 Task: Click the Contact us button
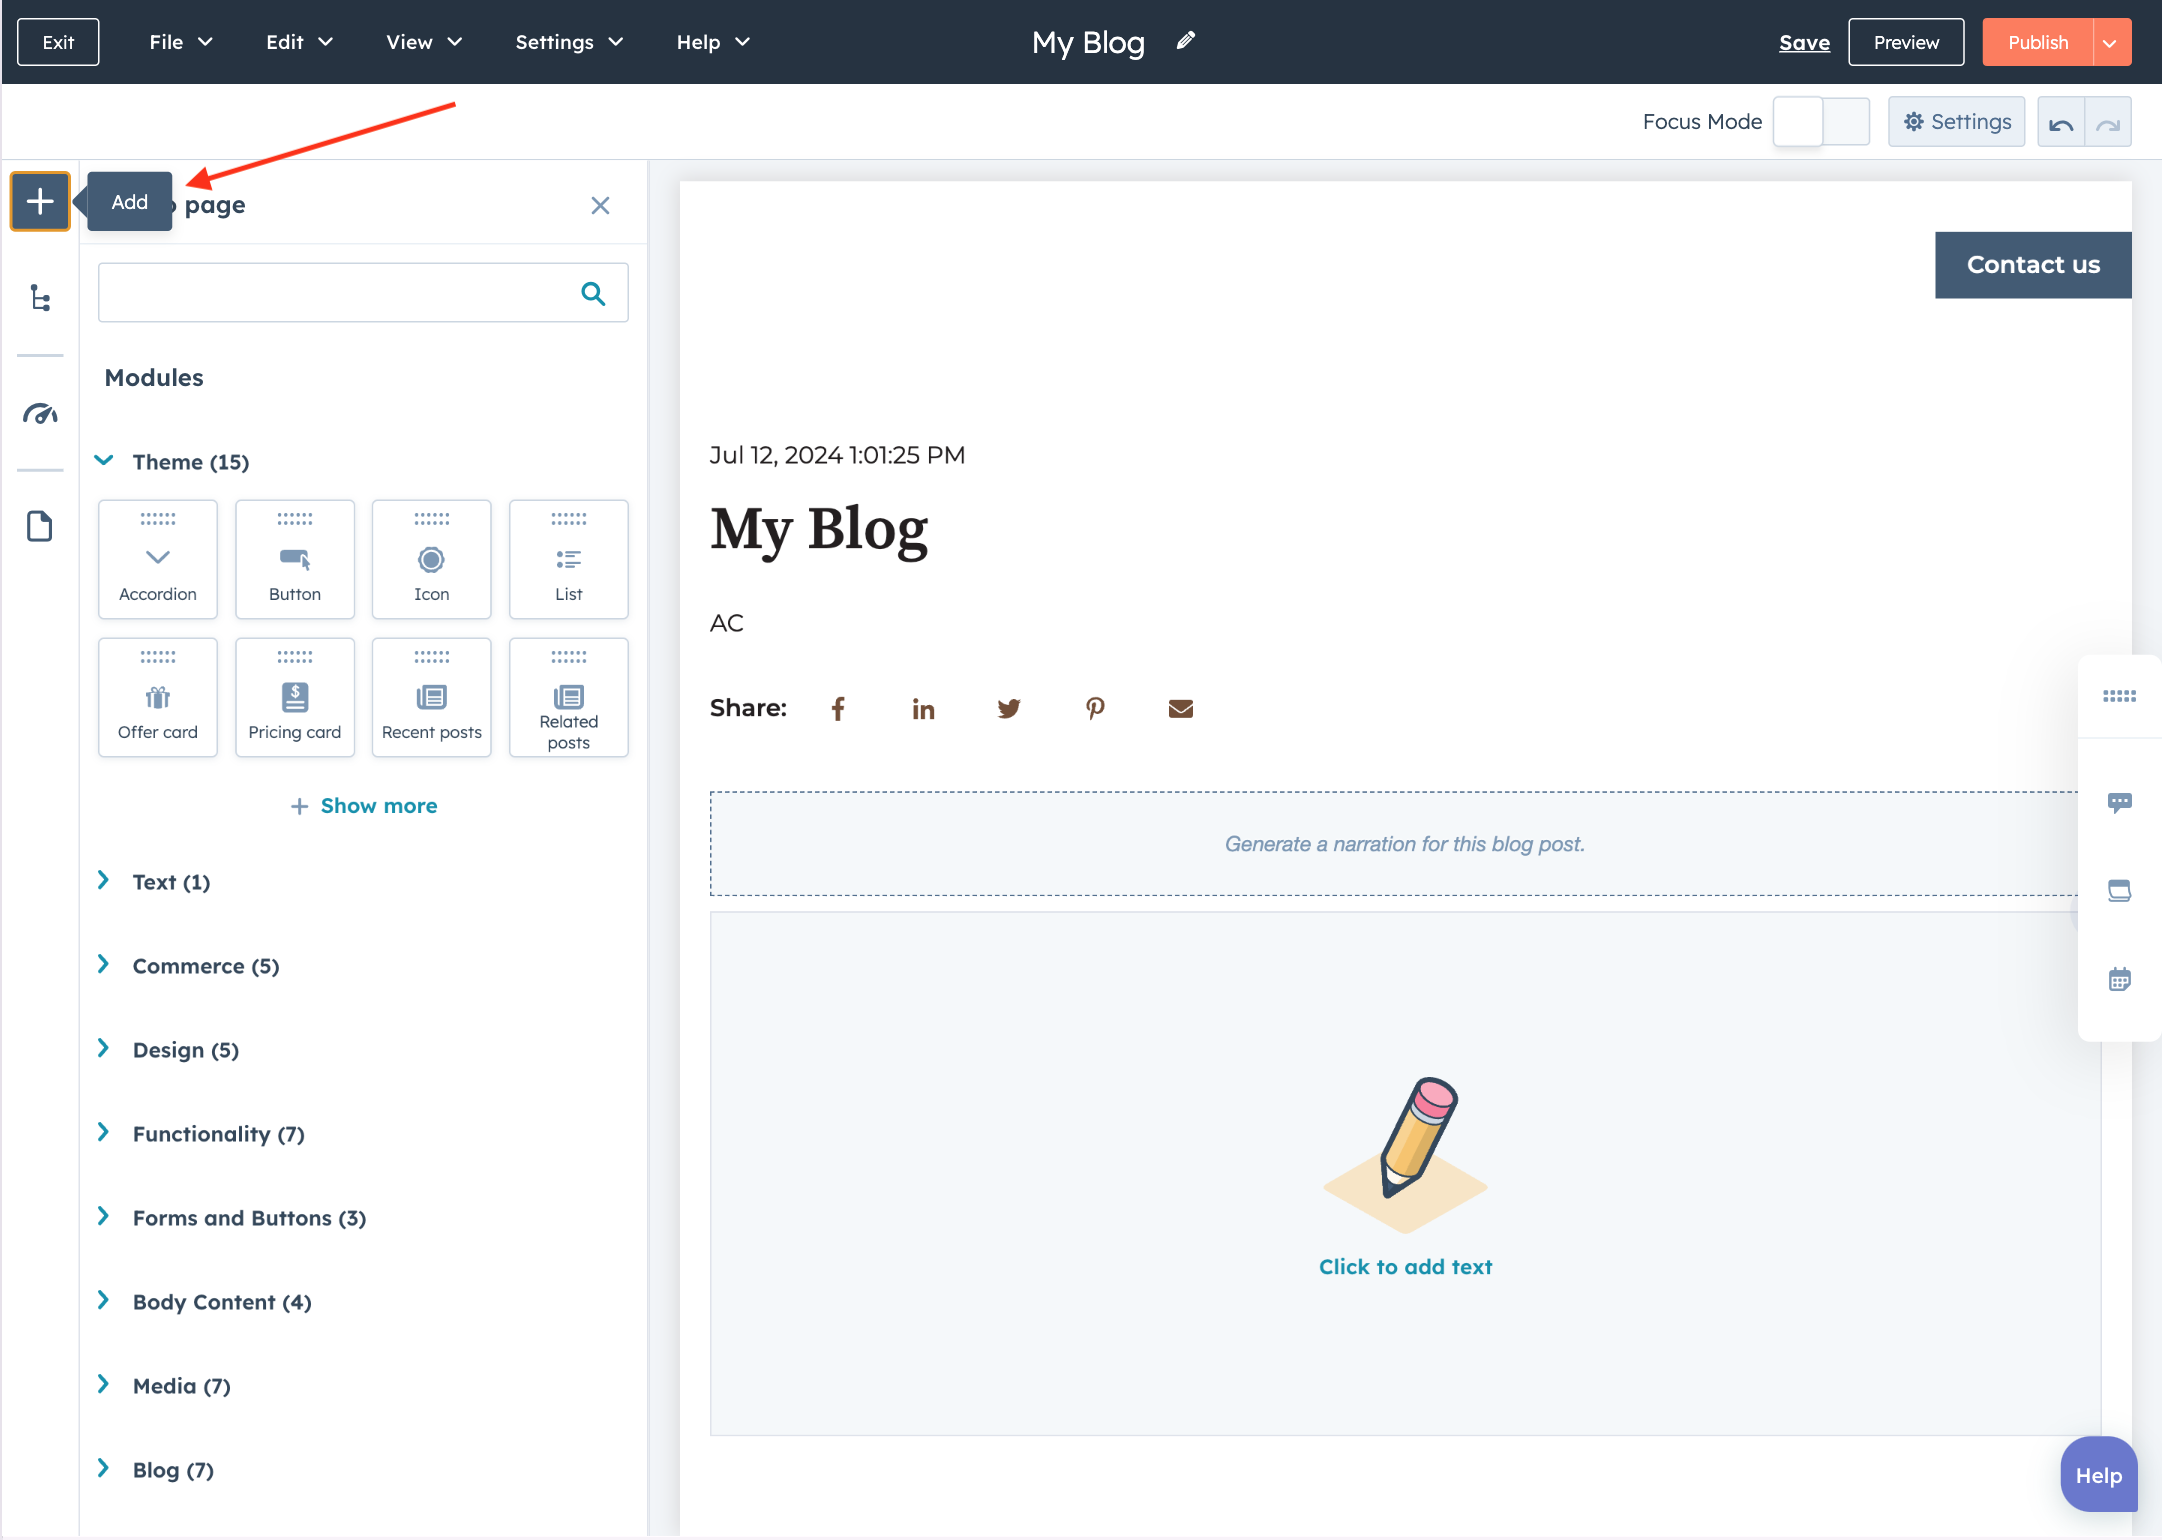coord(2033,265)
